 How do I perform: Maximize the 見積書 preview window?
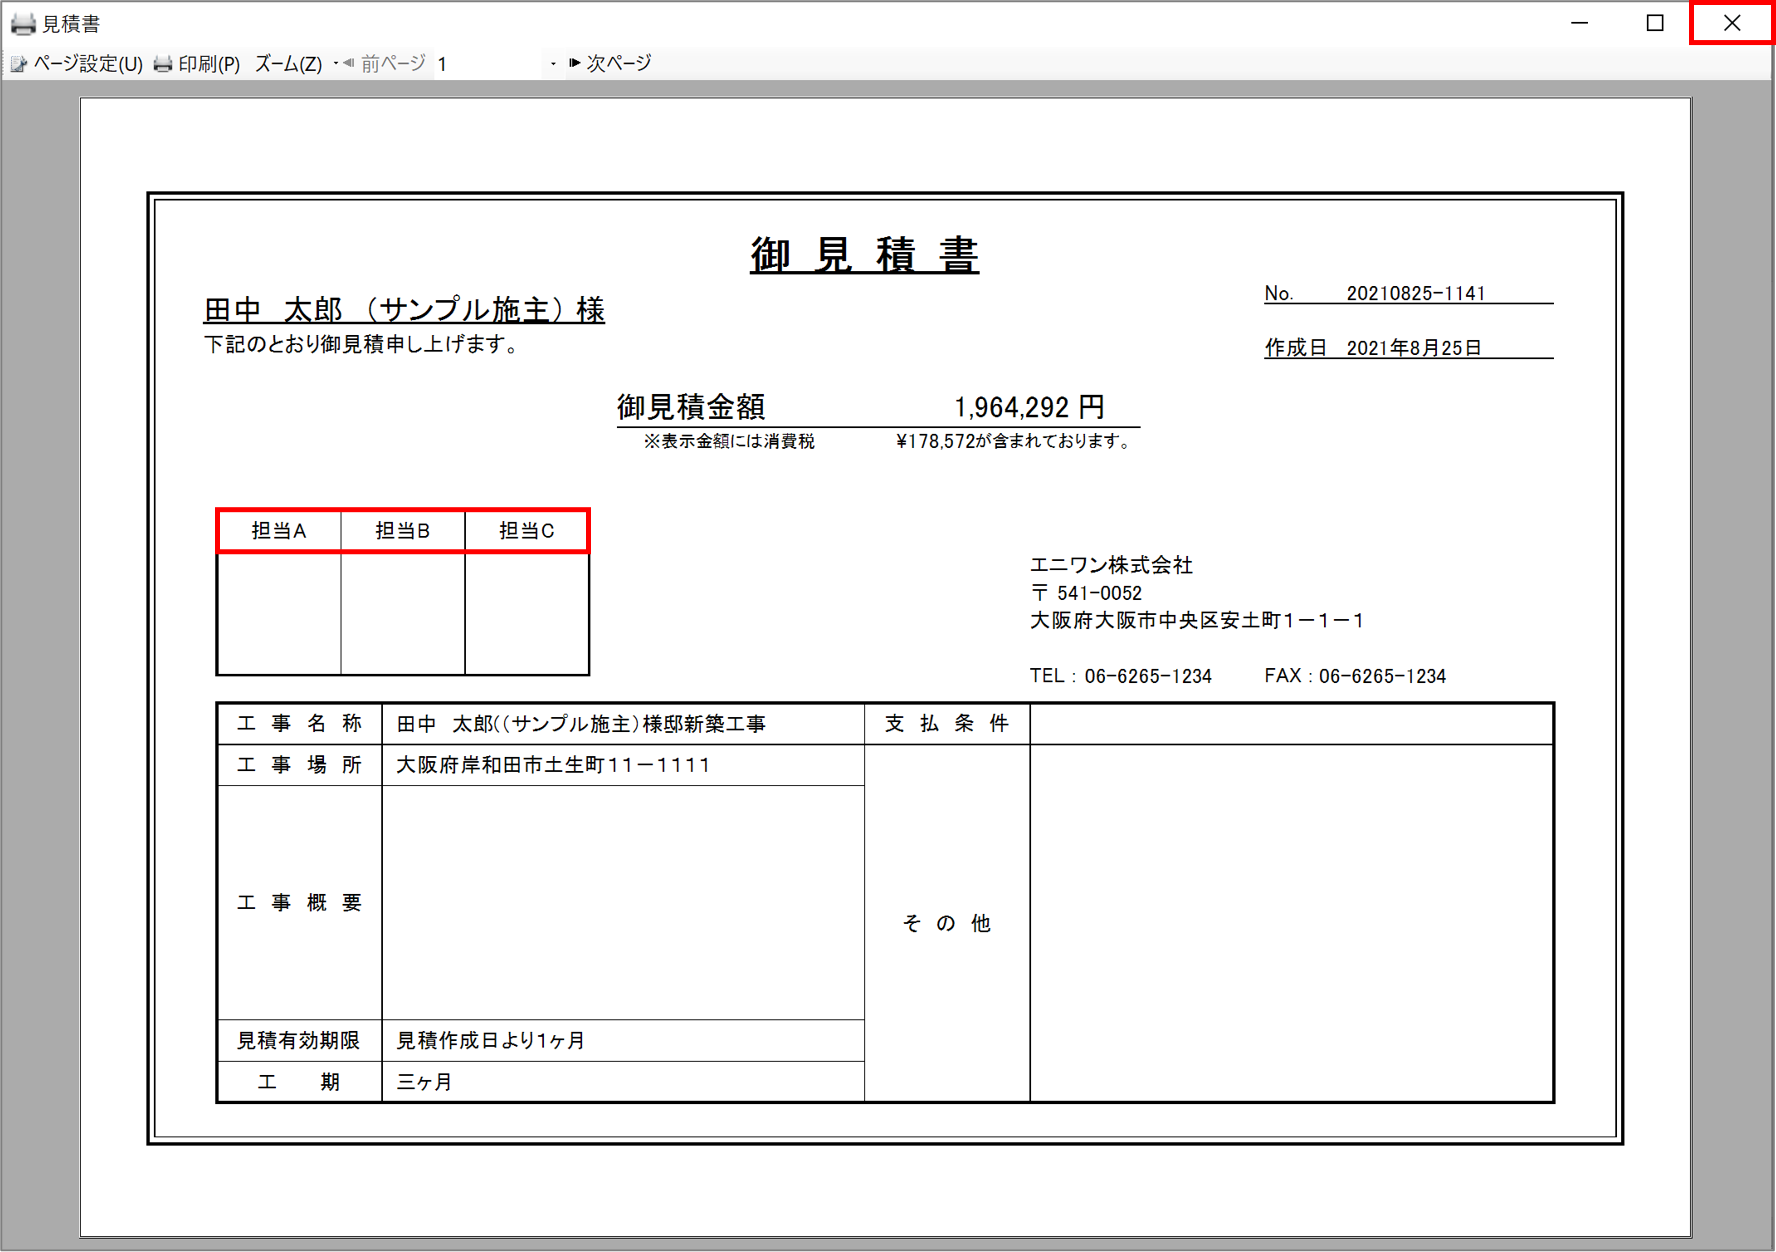(x=1655, y=23)
